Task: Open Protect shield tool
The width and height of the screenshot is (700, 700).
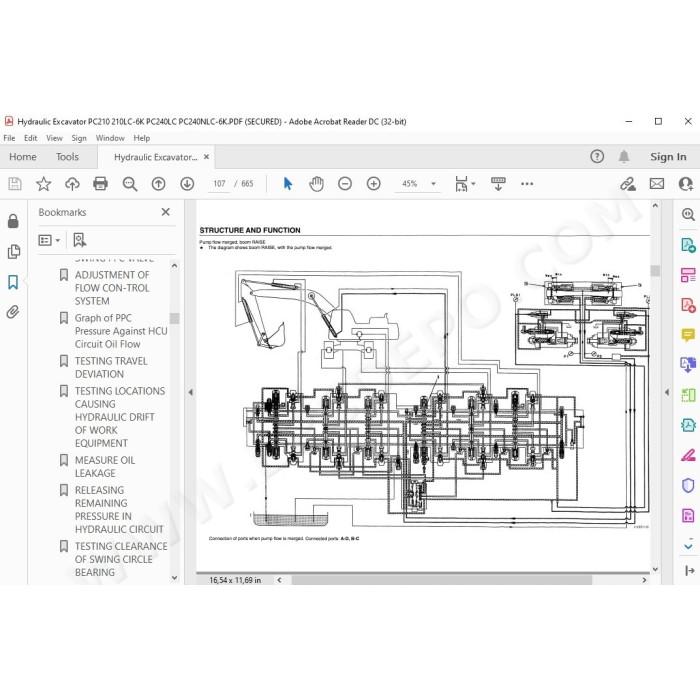Action: [x=688, y=485]
